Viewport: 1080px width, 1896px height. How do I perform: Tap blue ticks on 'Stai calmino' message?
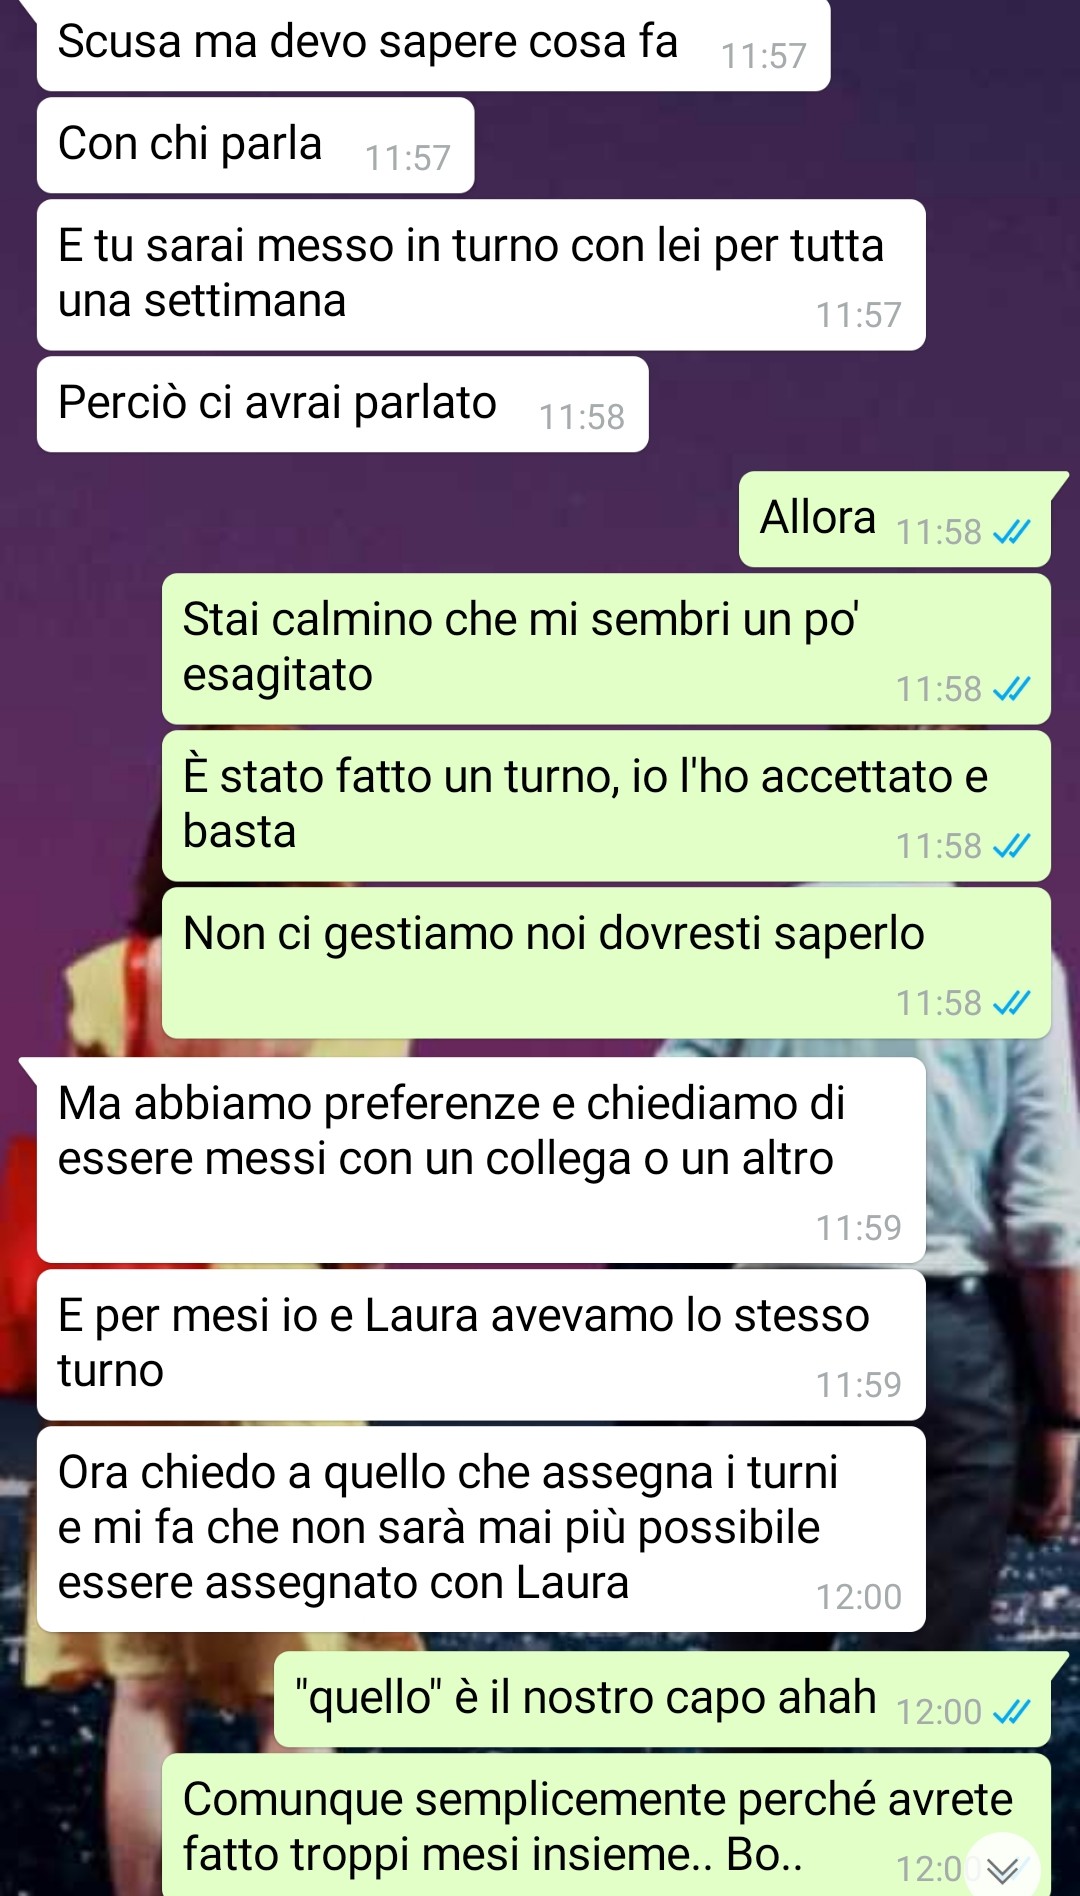coord(1012,689)
